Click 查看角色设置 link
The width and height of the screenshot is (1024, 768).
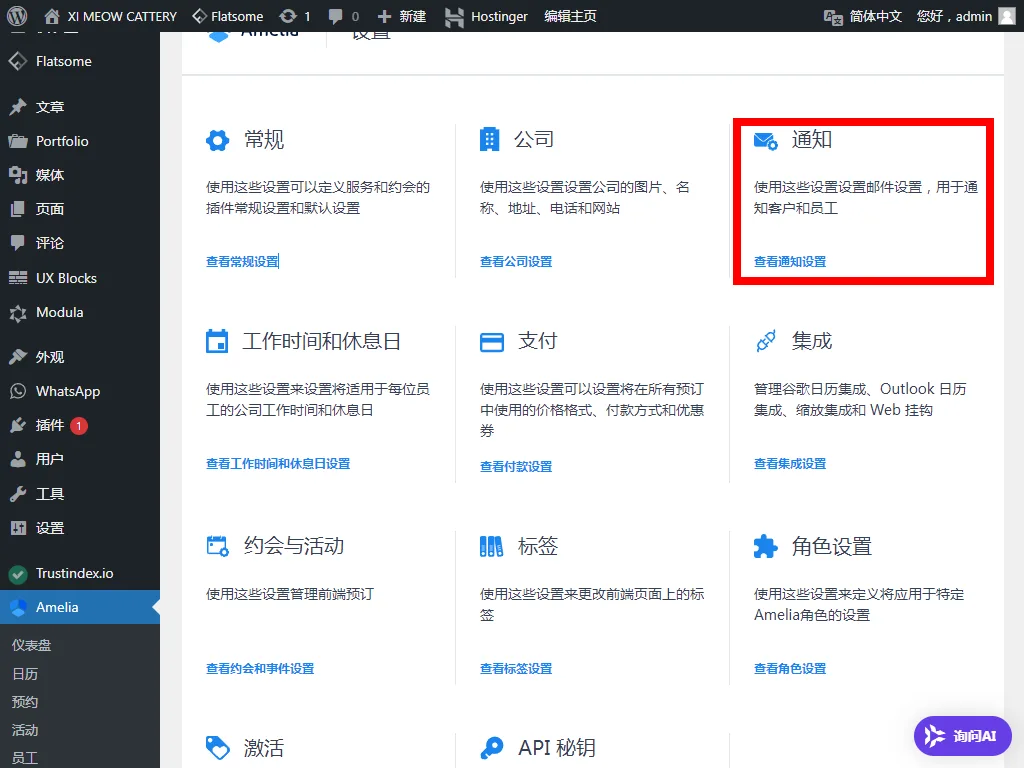pos(790,669)
